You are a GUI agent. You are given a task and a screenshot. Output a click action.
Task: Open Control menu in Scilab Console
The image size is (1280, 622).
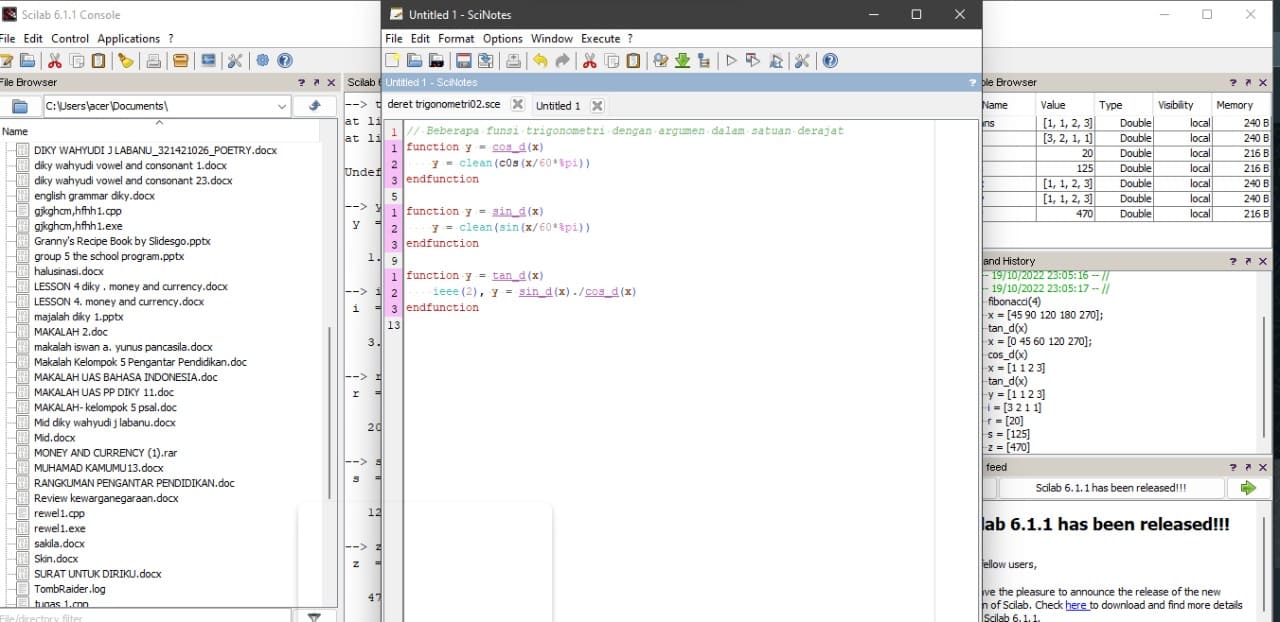point(70,38)
